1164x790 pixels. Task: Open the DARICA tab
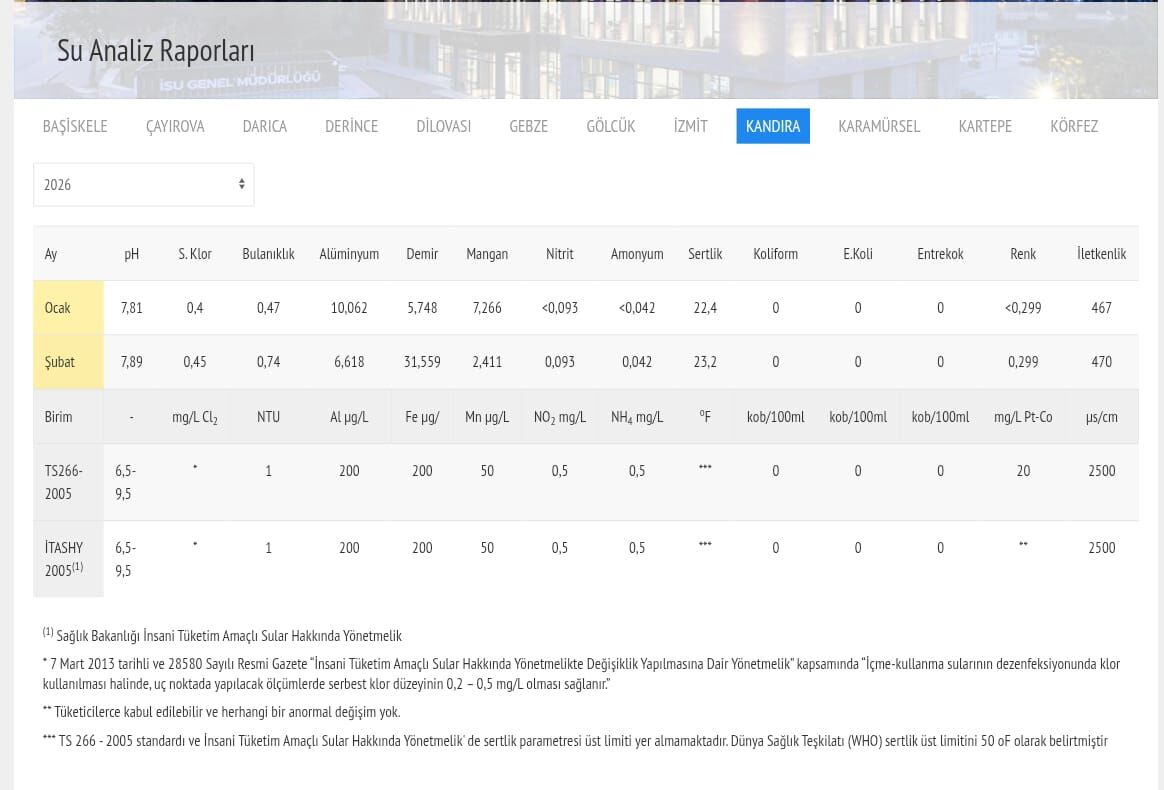point(264,126)
